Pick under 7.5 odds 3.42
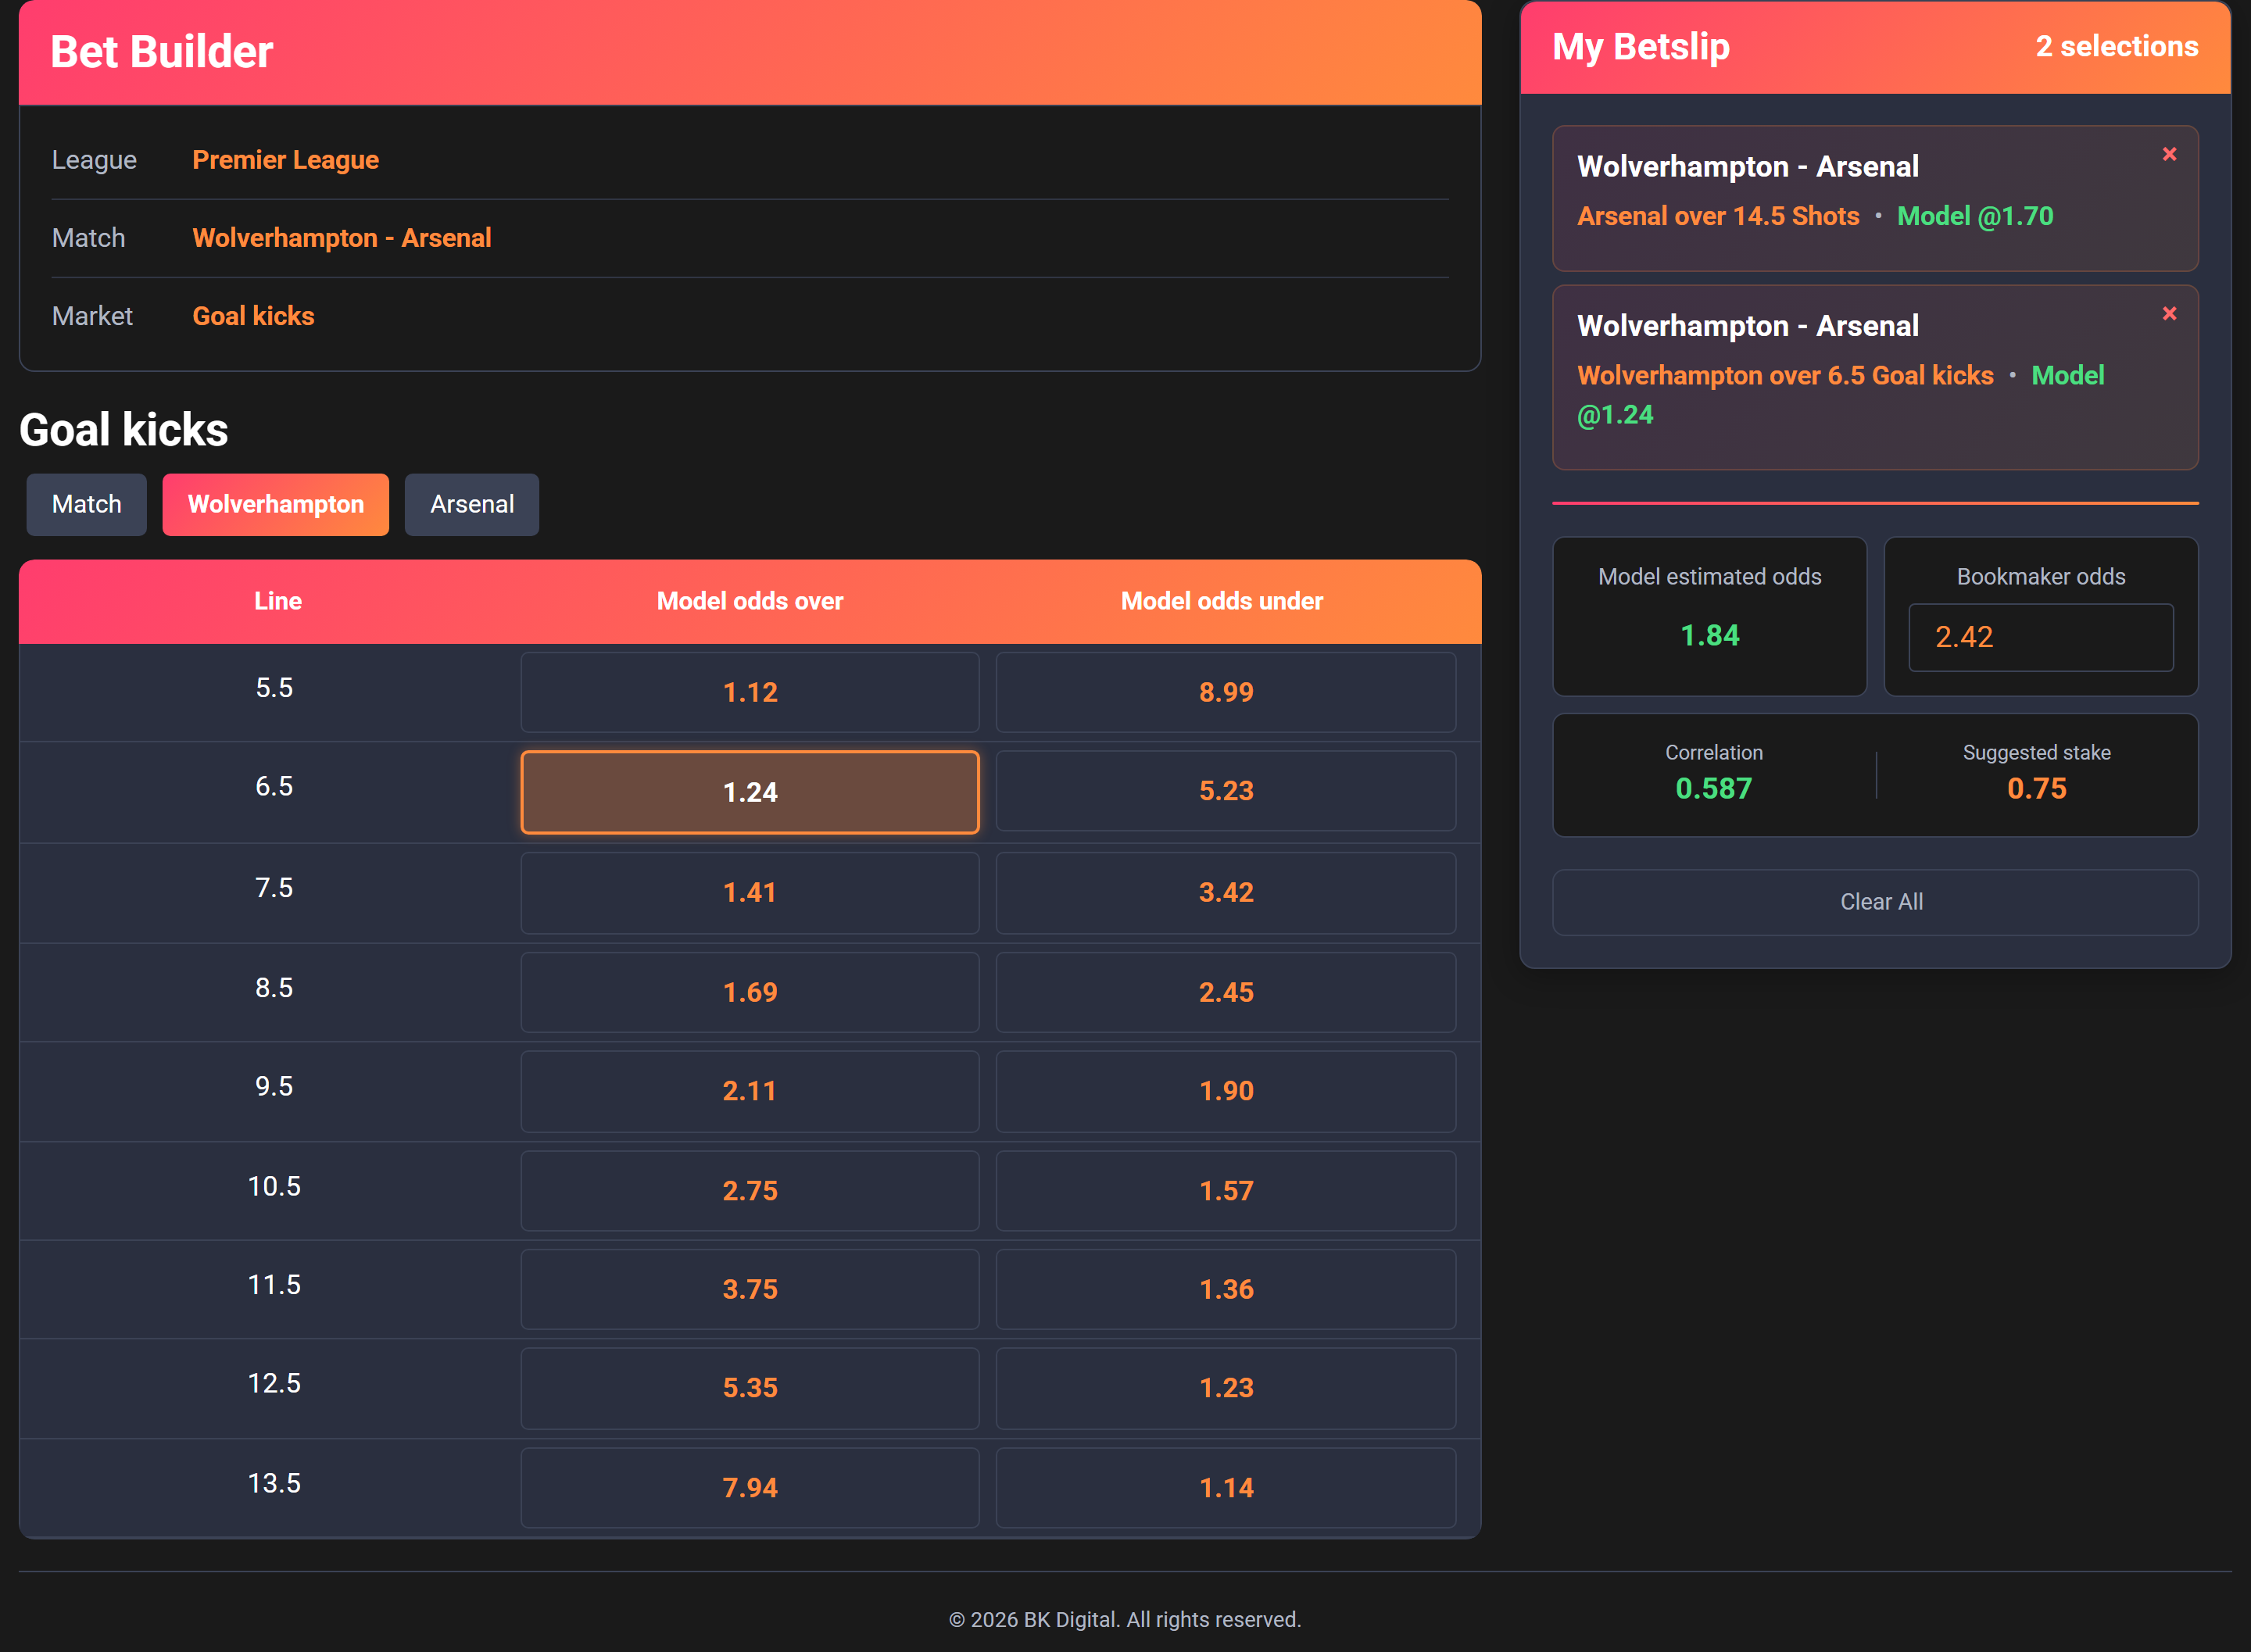This screenshot has height=1652, width=2251. tap(1226, 893)
